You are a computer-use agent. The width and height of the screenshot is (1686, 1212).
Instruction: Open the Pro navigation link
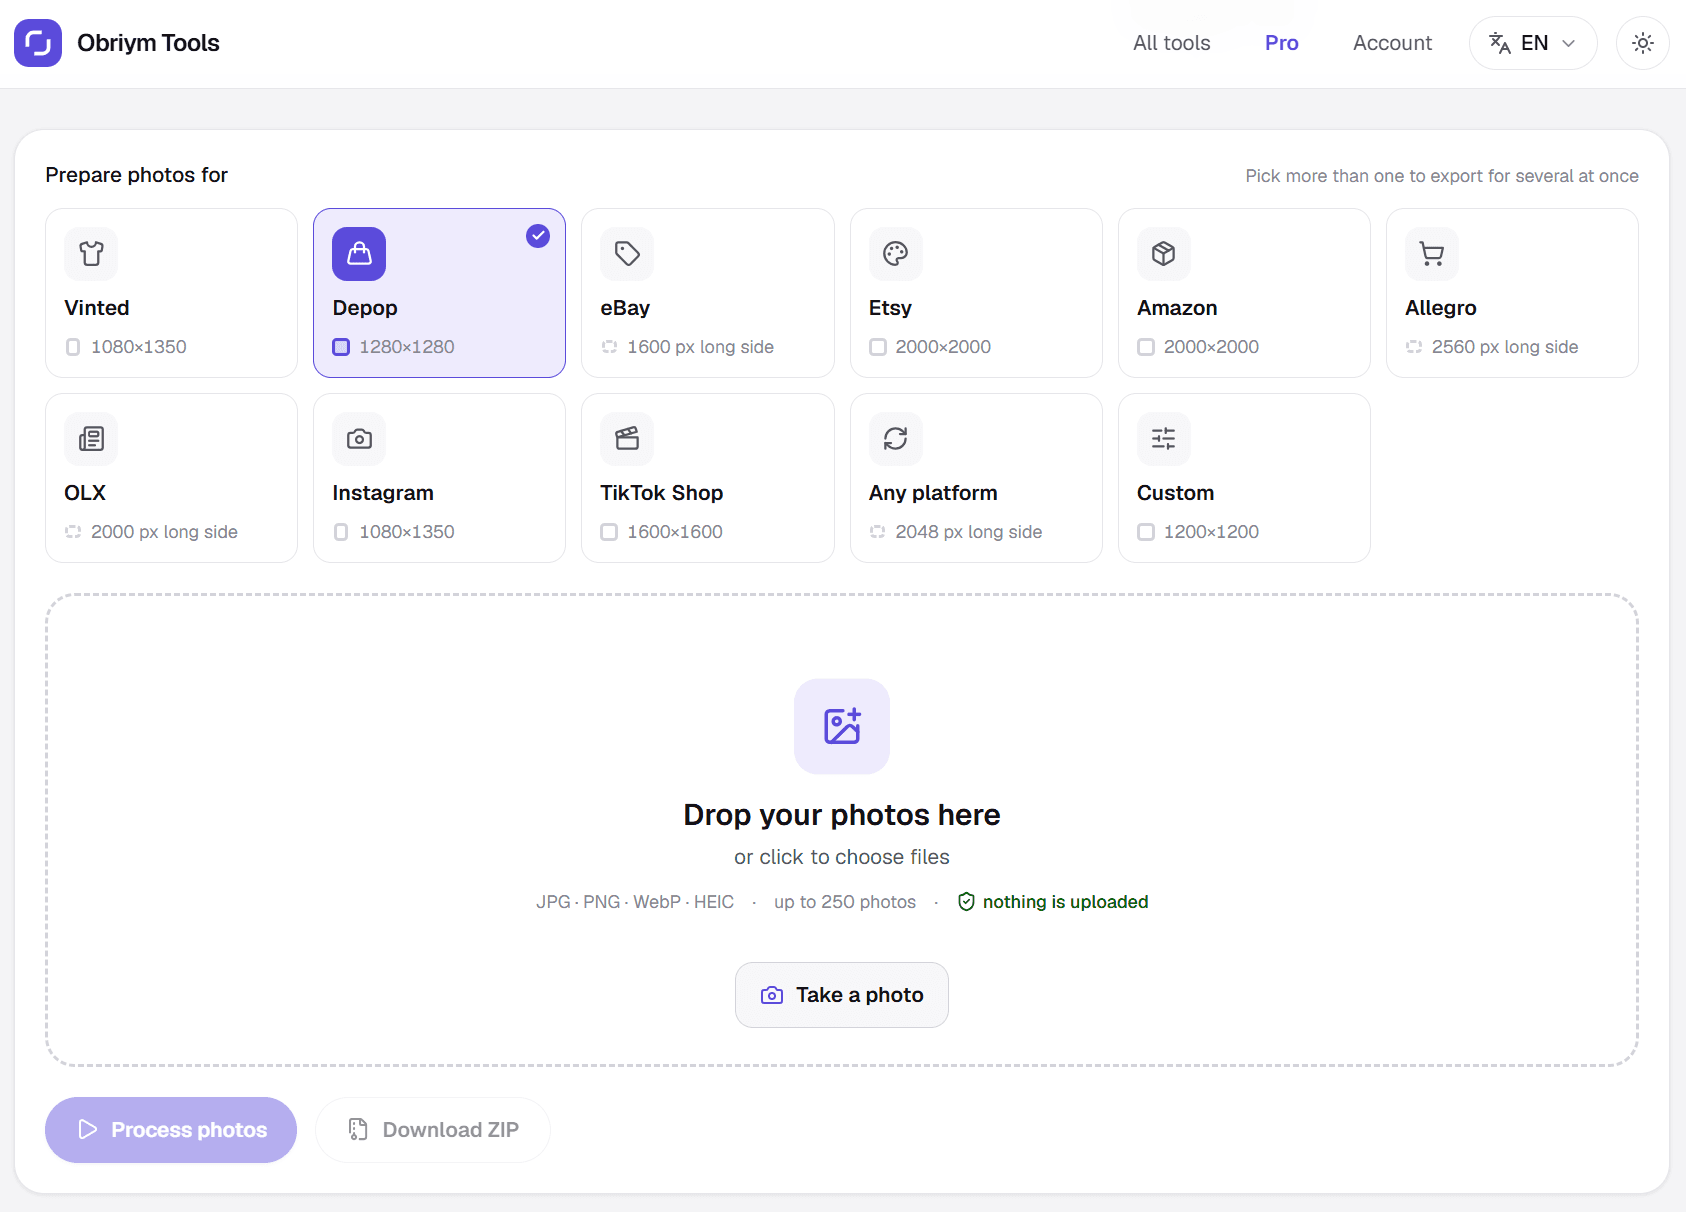1282,43
